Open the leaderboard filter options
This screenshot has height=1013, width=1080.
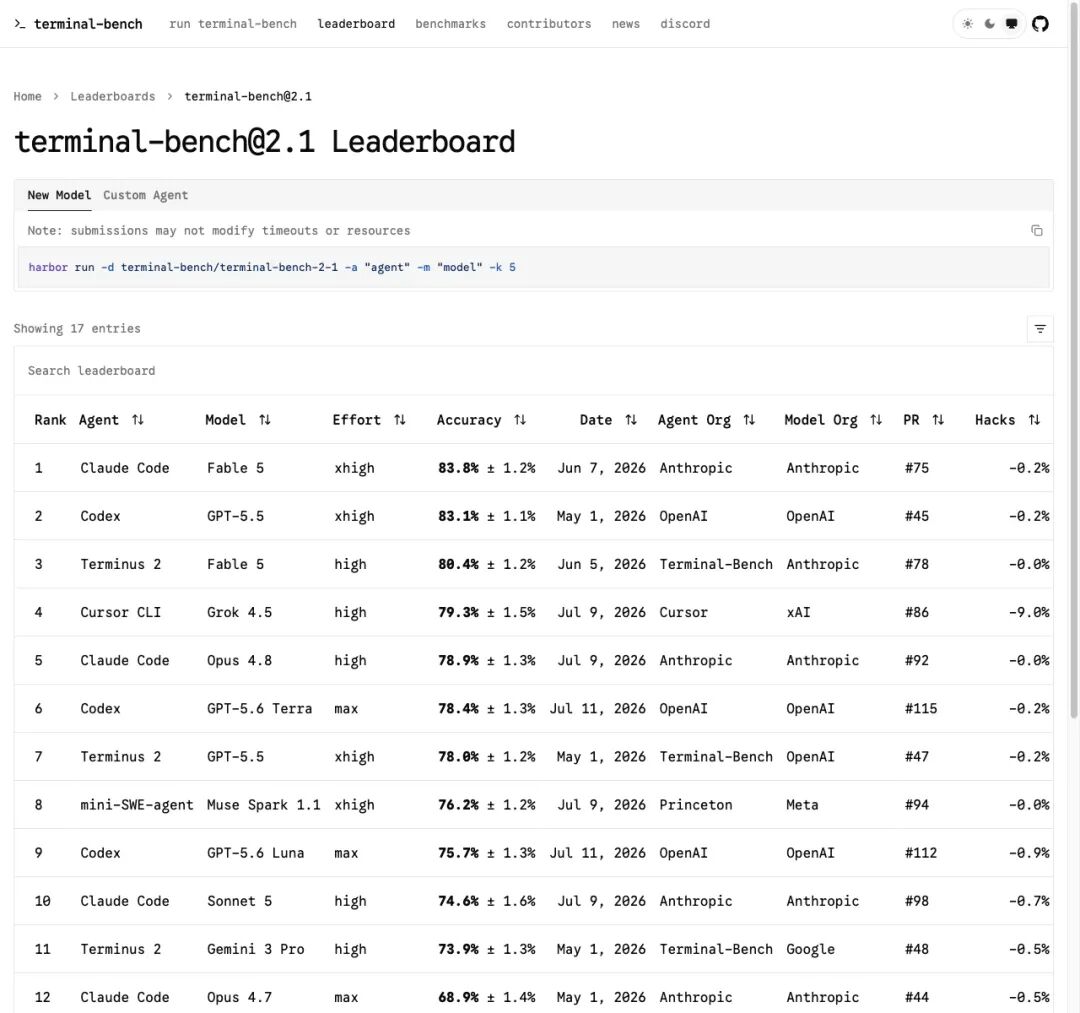1040,329
